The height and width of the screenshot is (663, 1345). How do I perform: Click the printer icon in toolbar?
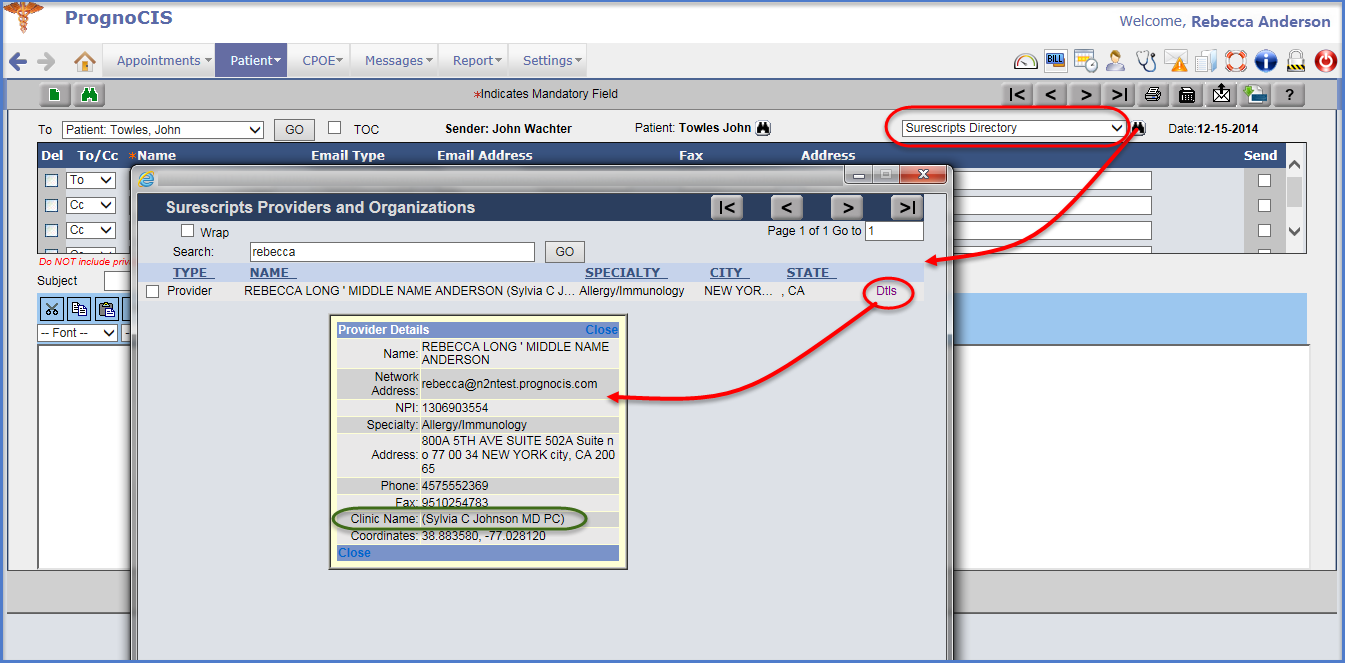(x=1153, y=95)
